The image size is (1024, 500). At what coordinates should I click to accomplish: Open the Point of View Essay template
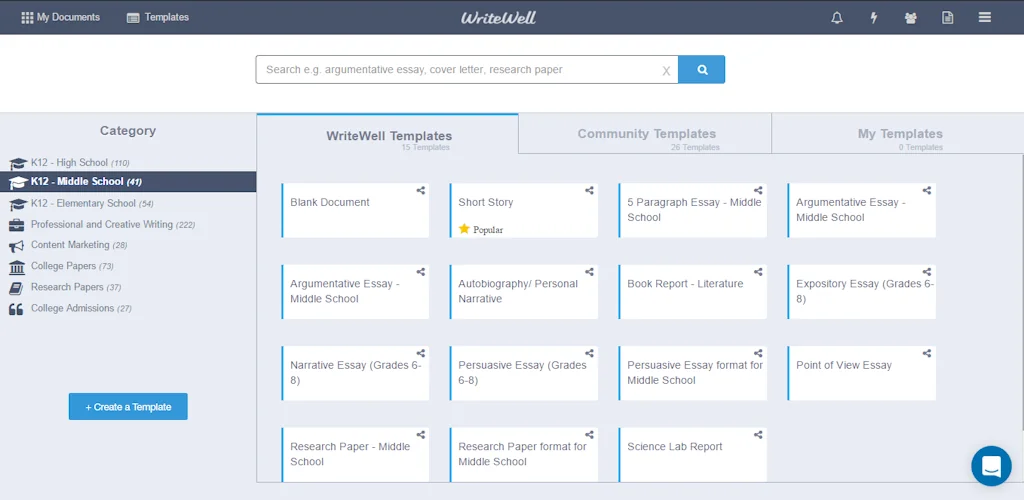coord(861,373)
